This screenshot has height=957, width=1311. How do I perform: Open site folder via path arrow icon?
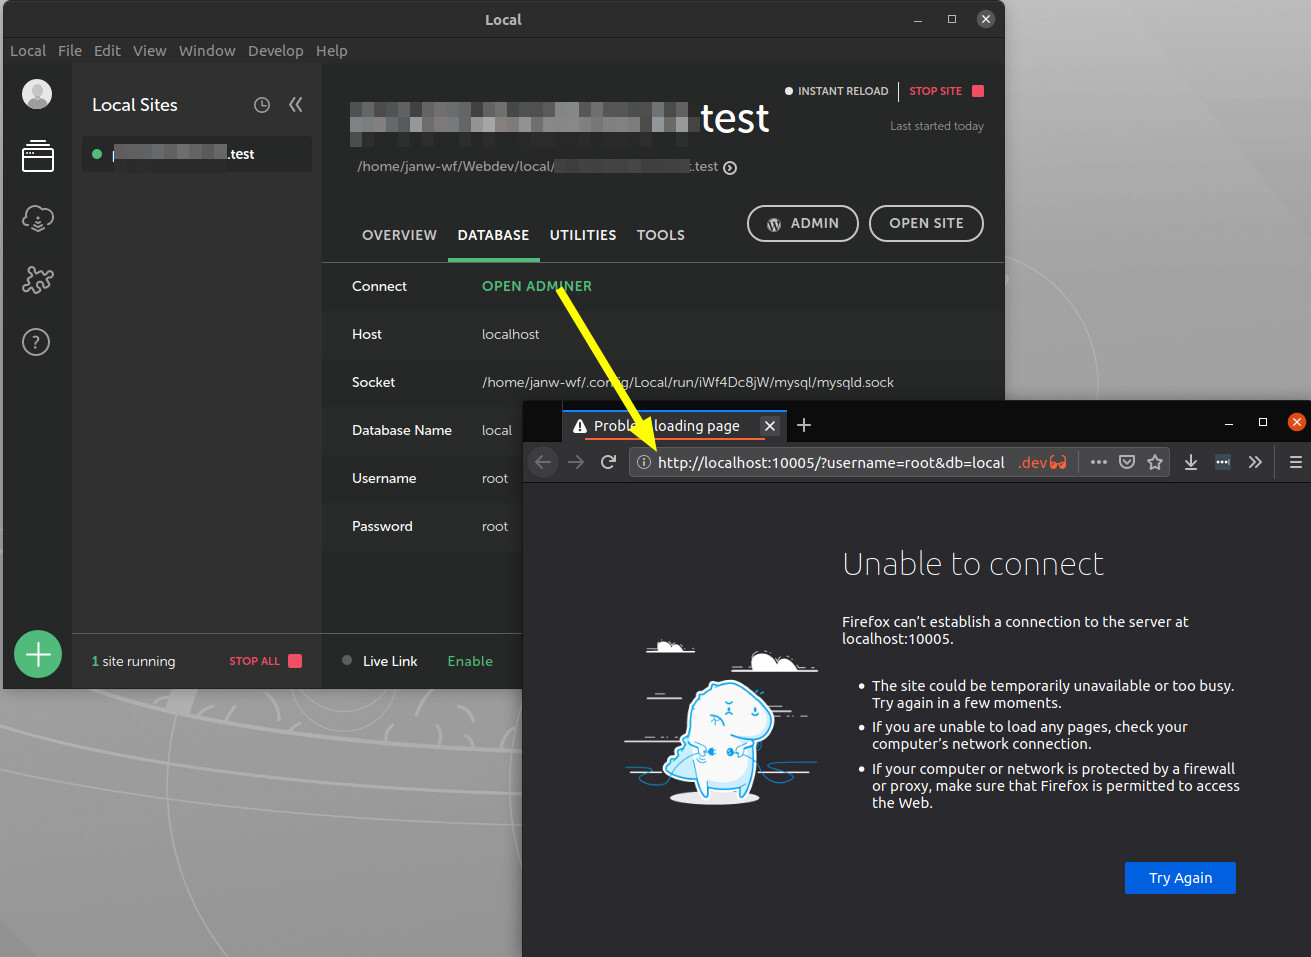pos(730,168)
